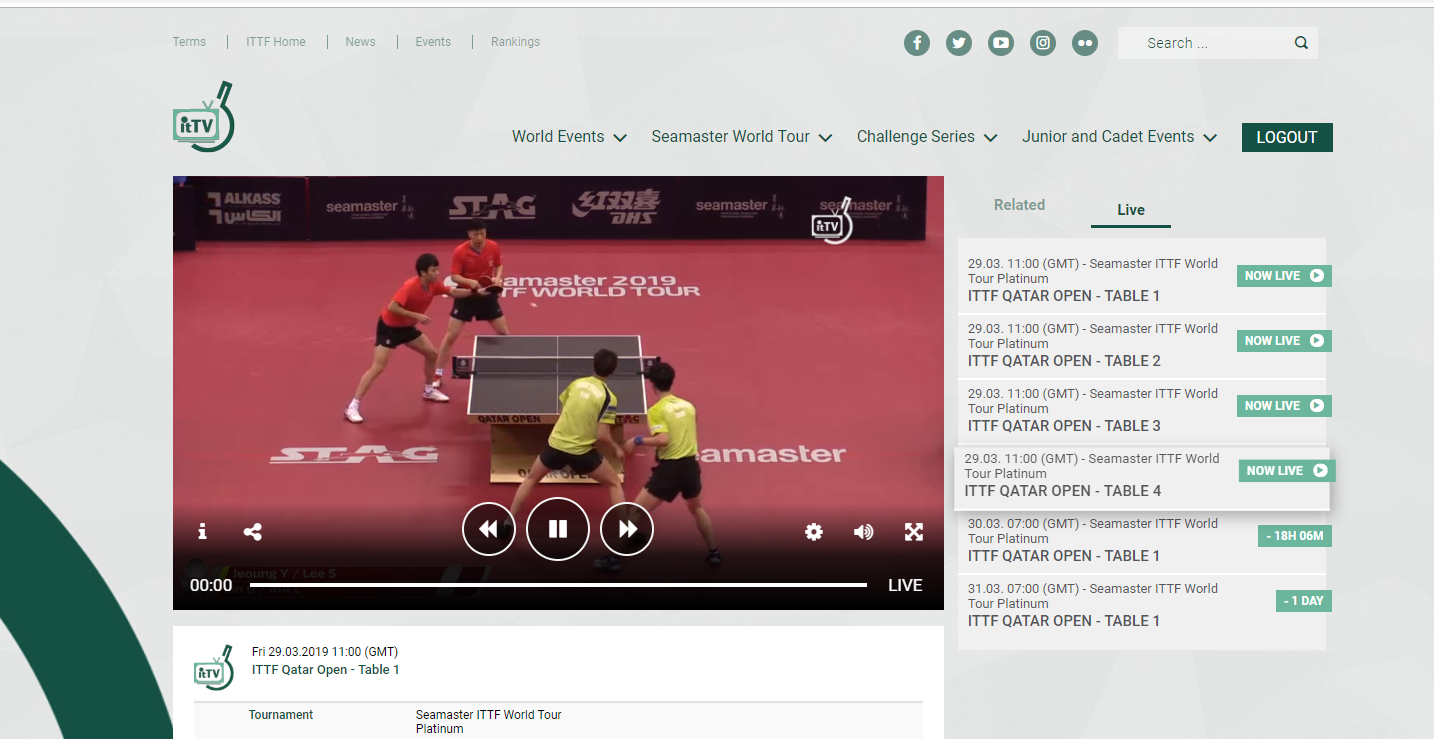Click the itTV logo in header
Viewport: 1434px width, 739px height.
[x=204, y=117]
